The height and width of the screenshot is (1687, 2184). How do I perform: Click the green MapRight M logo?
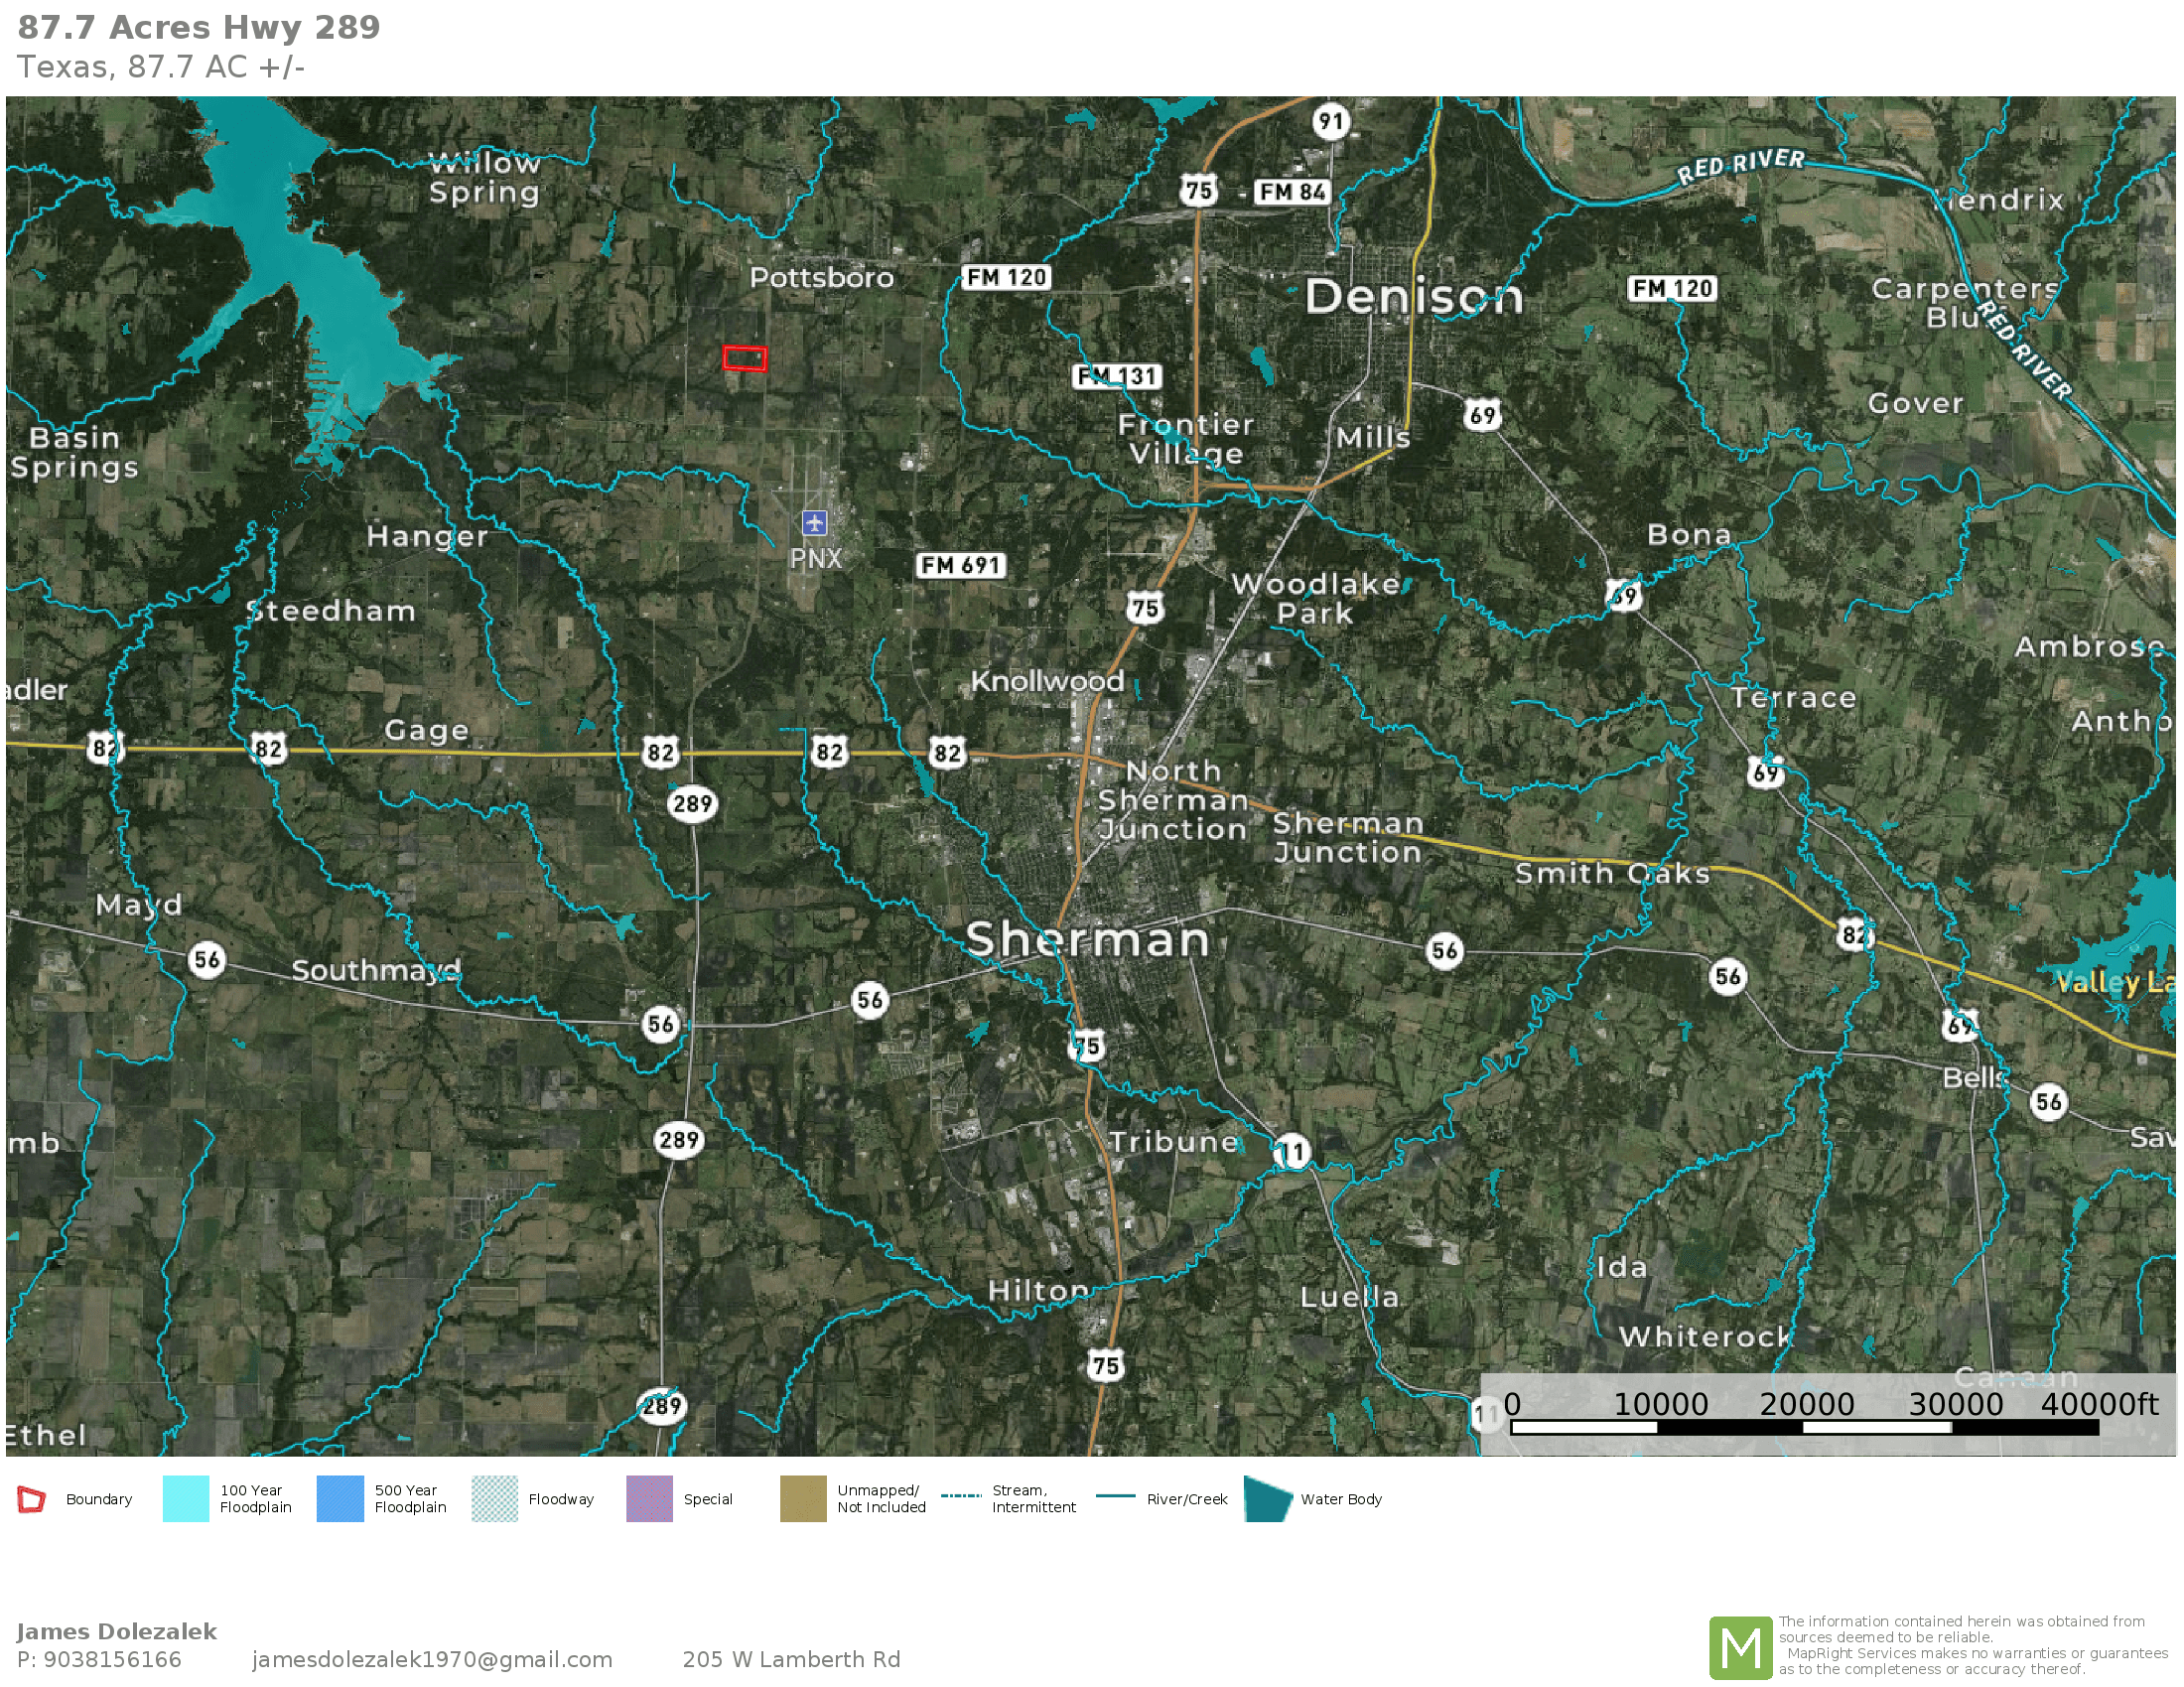(1740, 1647)
